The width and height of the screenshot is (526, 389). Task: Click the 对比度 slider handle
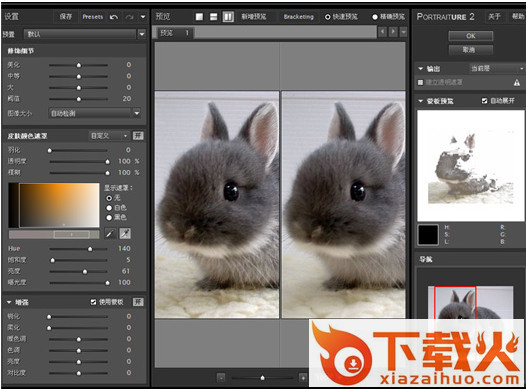[x=79, y=373]
